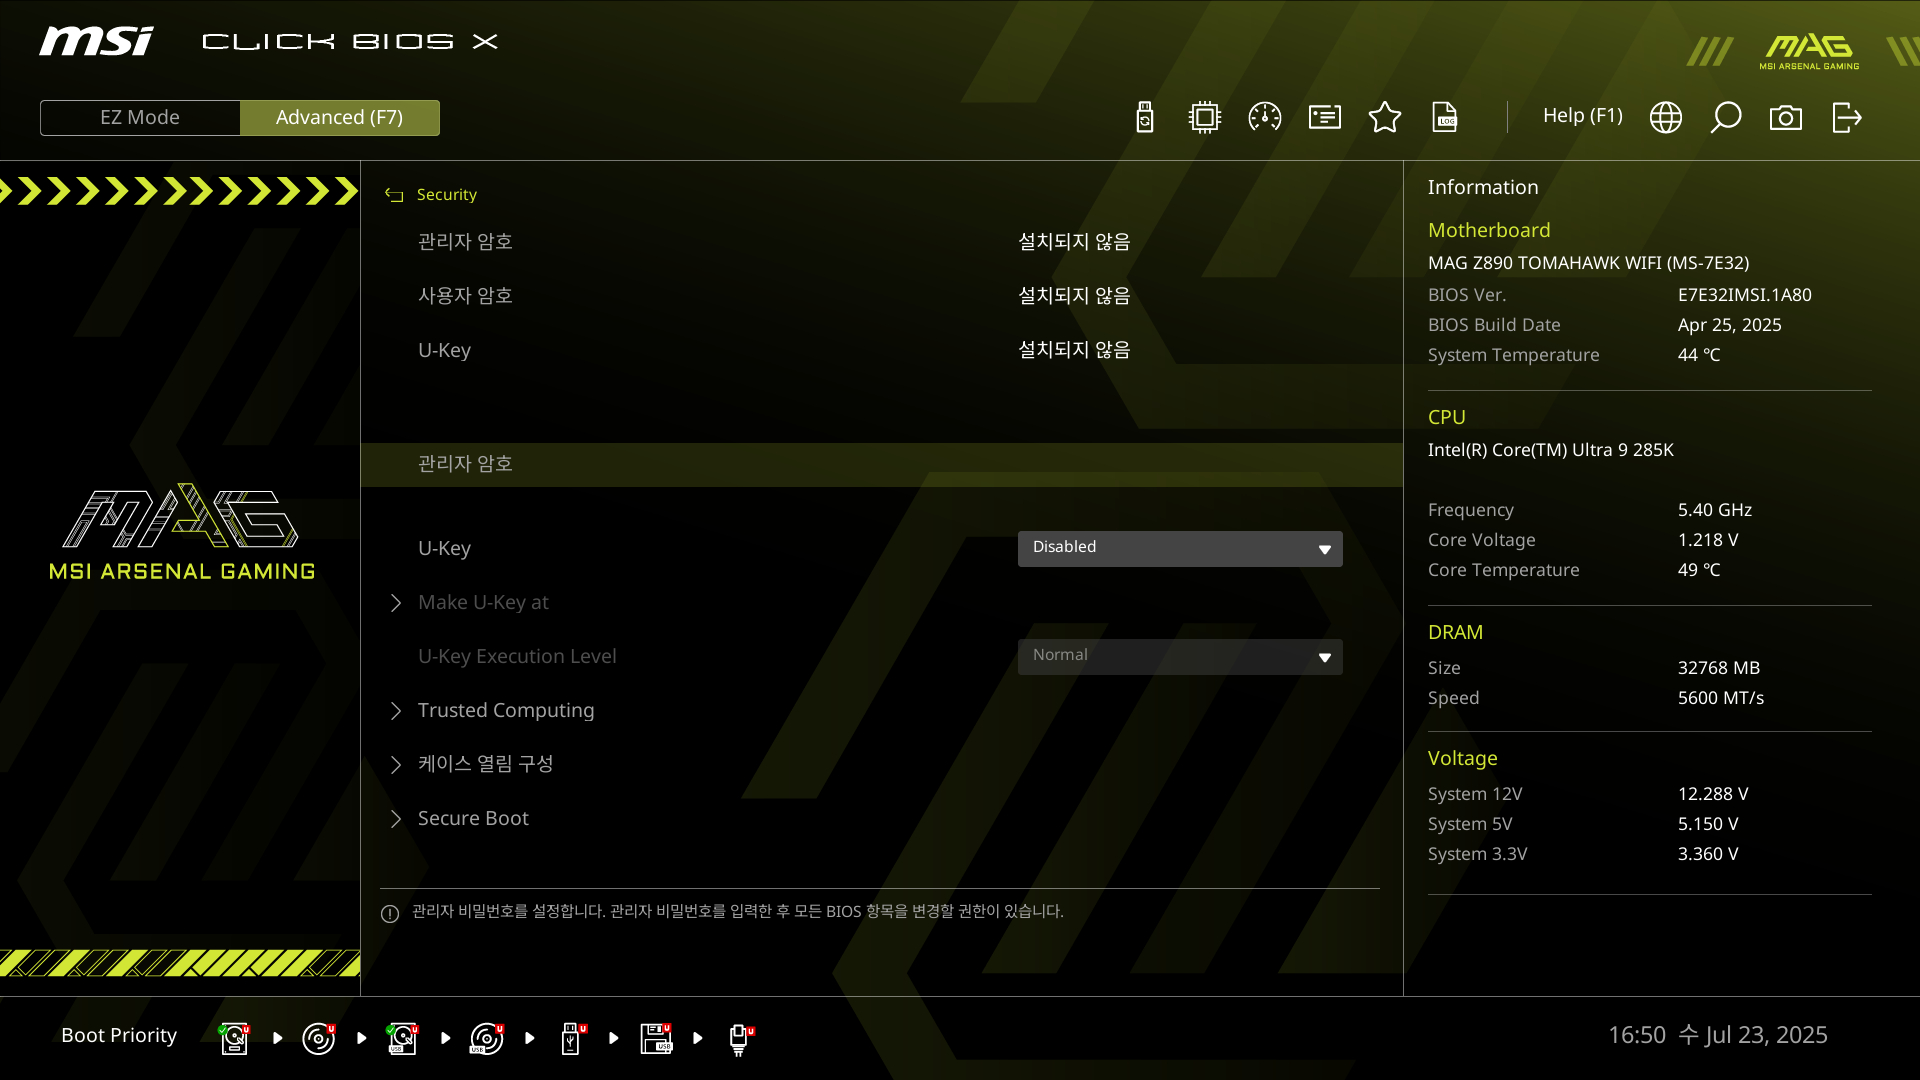This screenshot has height=1080, width=1920.
Task: Expand the Secure Boot submenu
Action: click(x=472, y=818)
